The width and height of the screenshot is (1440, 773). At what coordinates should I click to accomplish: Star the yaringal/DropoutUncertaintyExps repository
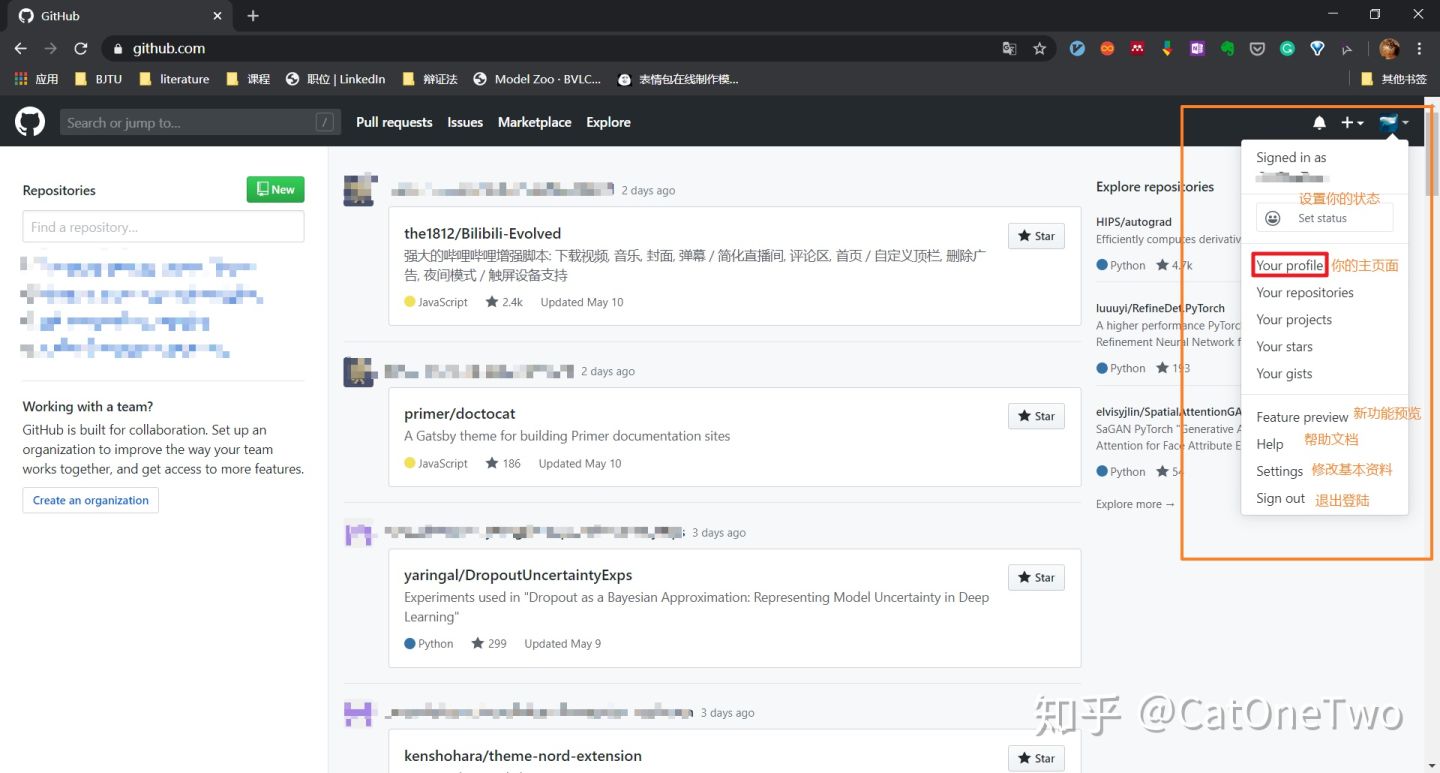click(1036, 577)
